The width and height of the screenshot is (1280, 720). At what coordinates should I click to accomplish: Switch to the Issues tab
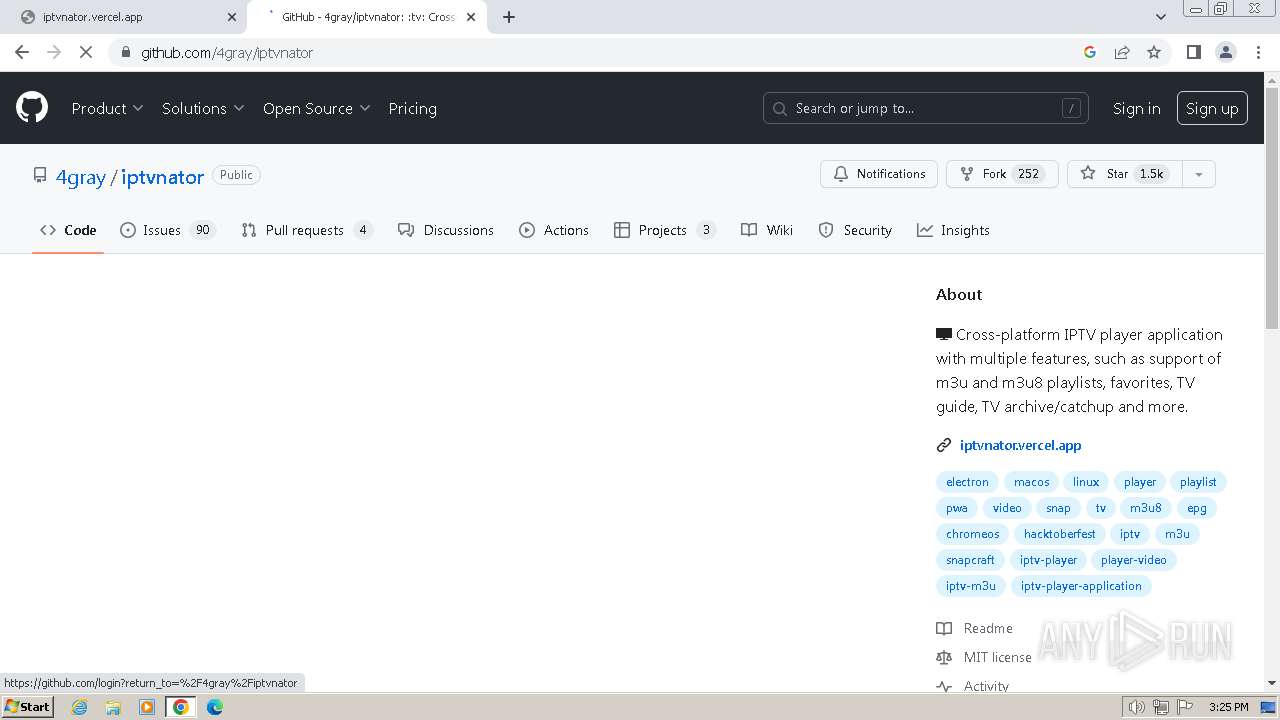(167, 230)
